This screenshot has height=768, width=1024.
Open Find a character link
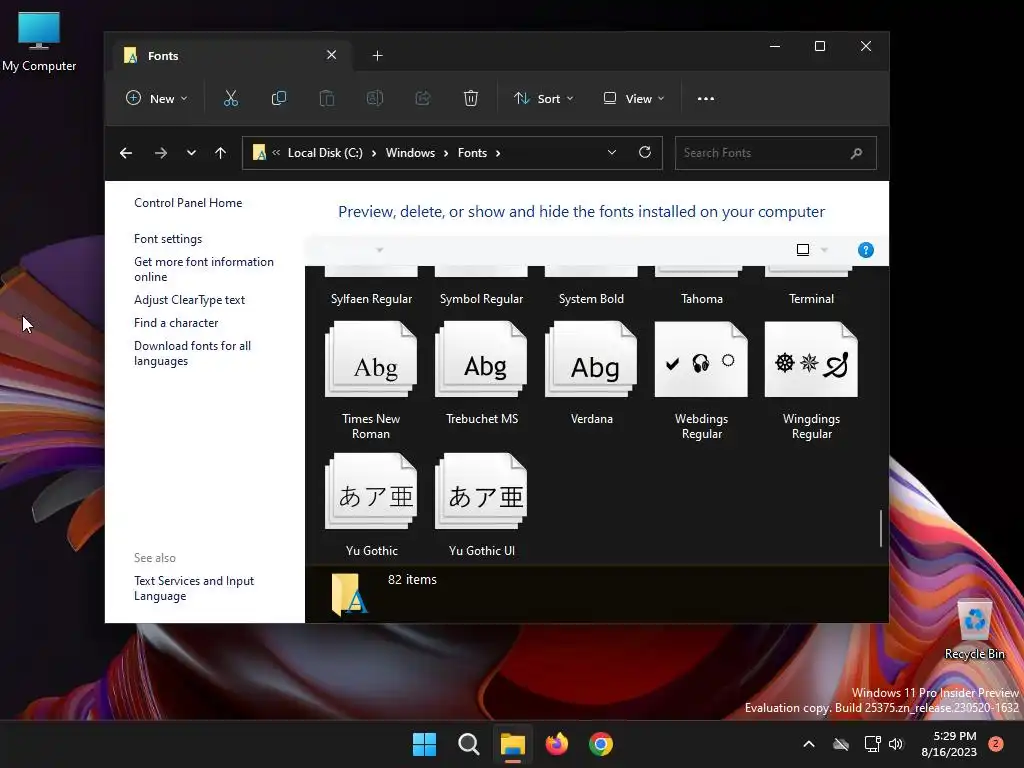coord(176,323)
